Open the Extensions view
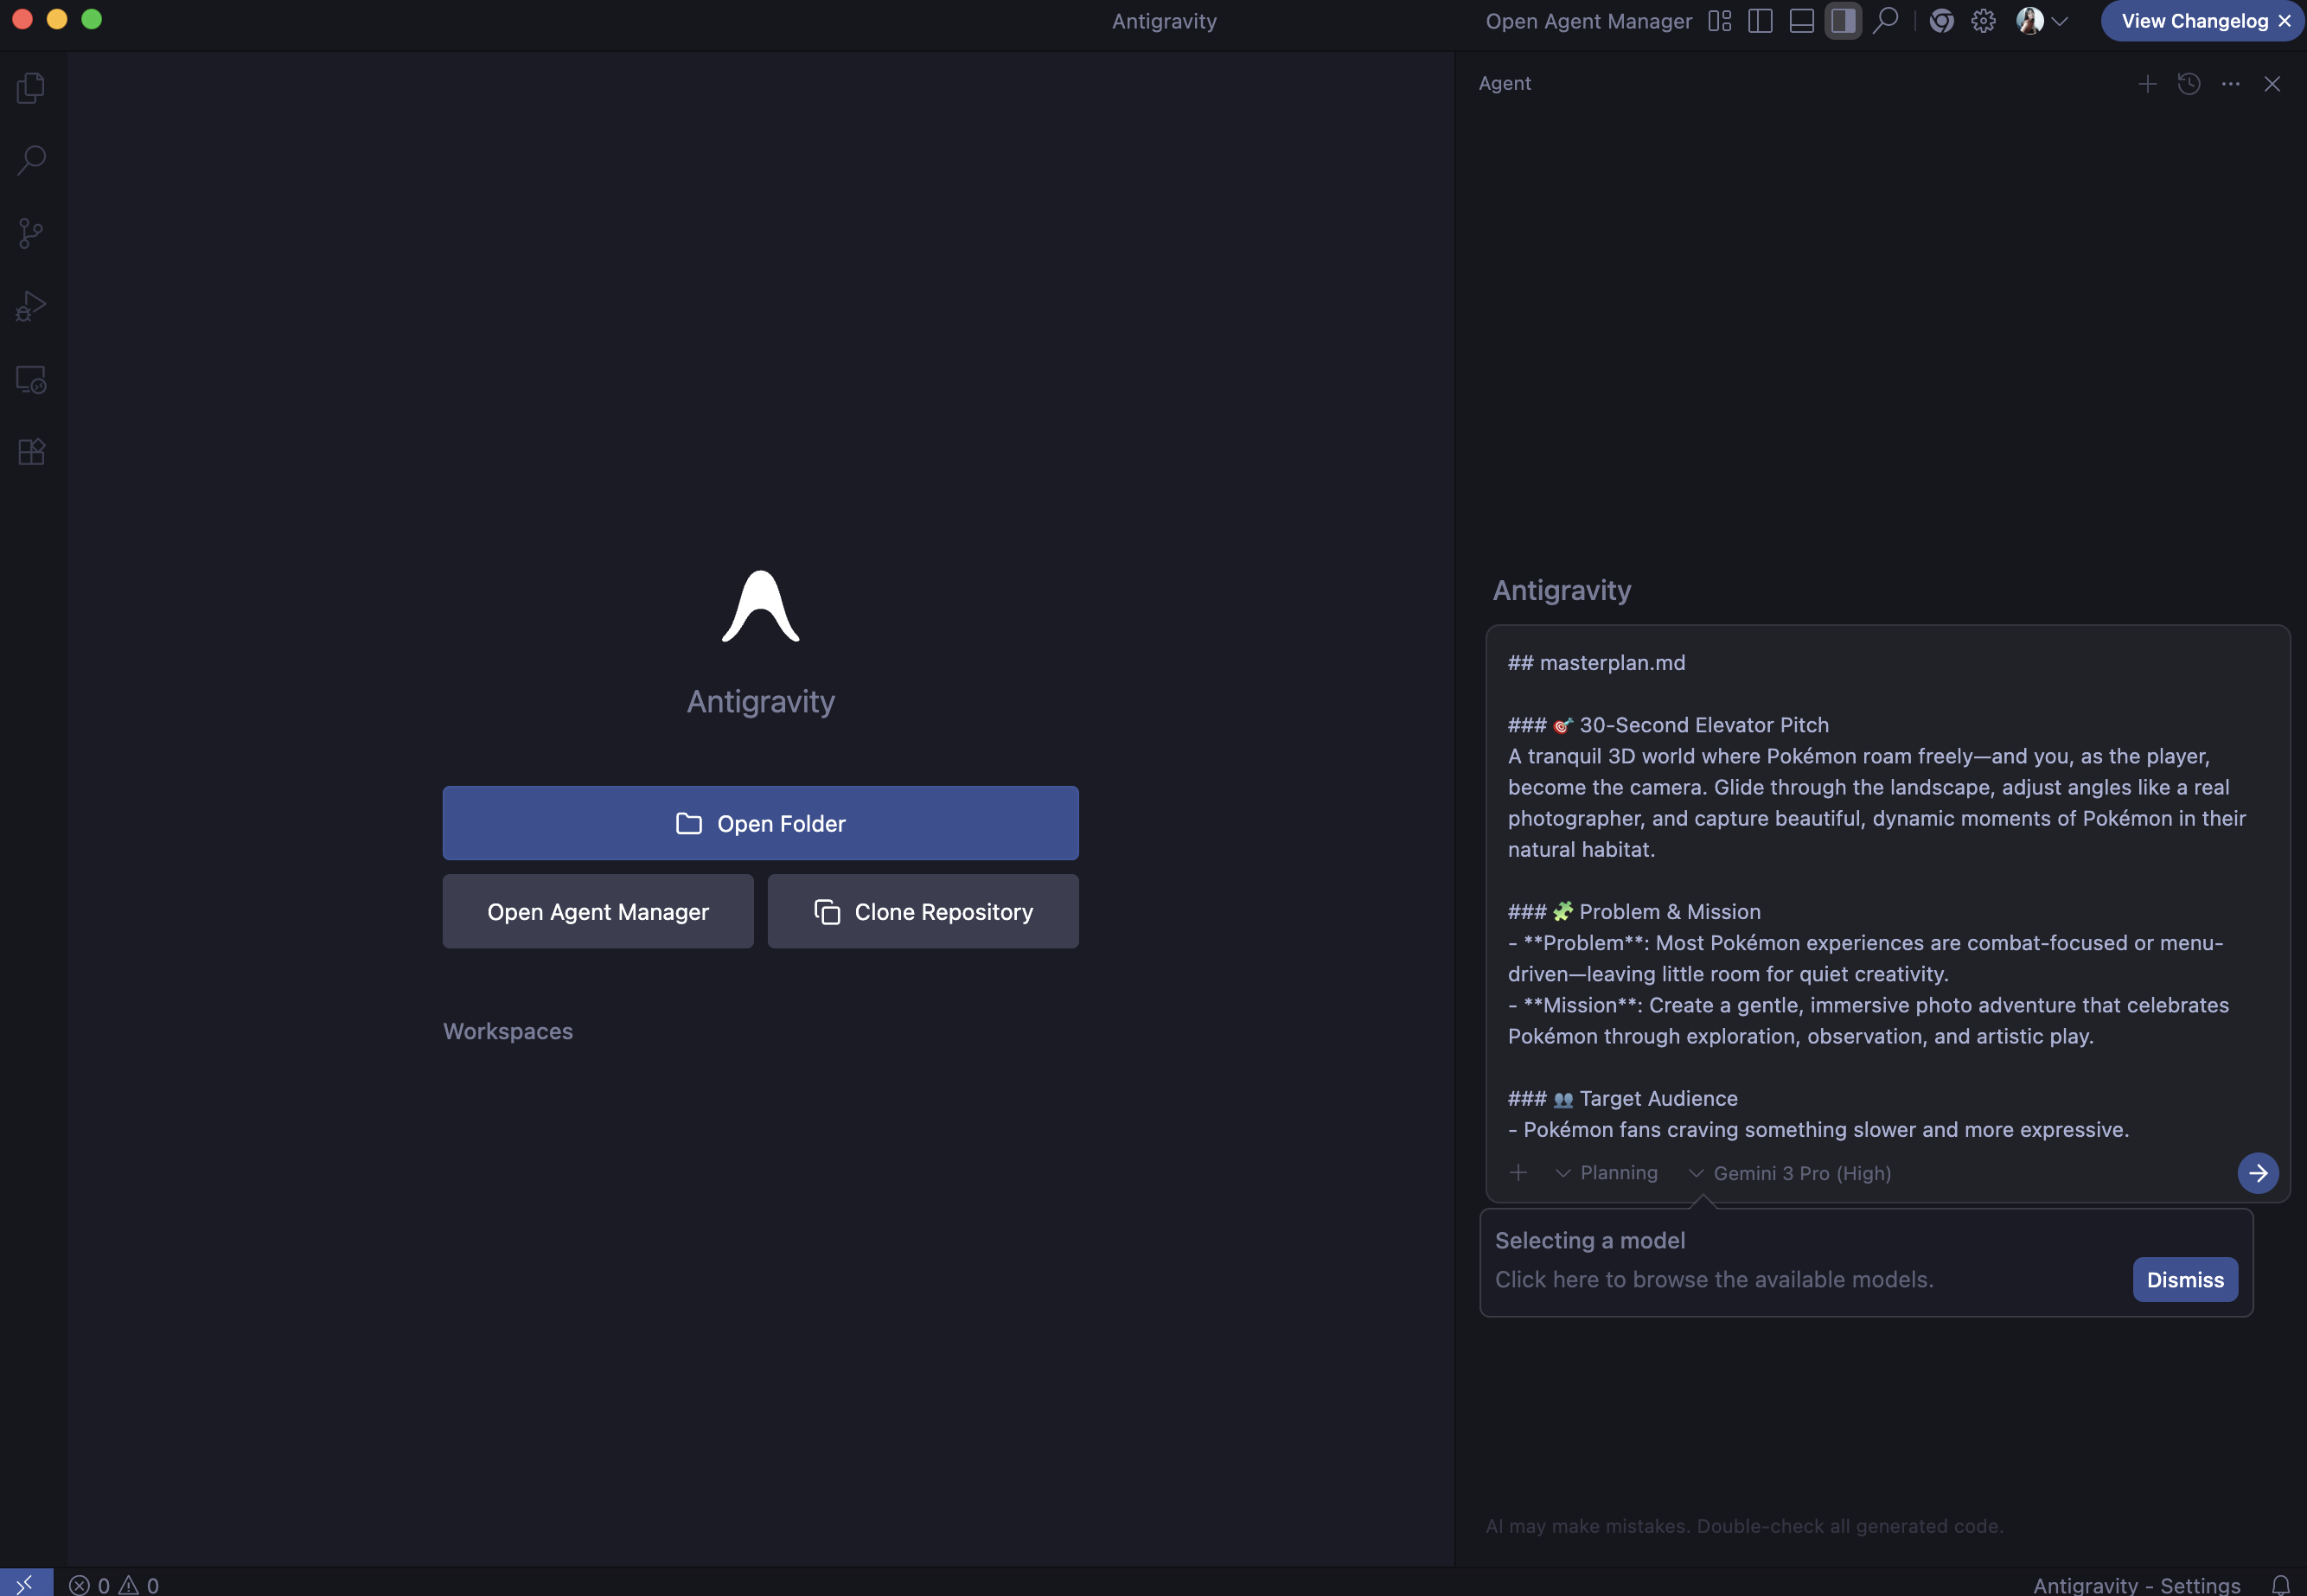2307x1596 pixels. point(31,452)
